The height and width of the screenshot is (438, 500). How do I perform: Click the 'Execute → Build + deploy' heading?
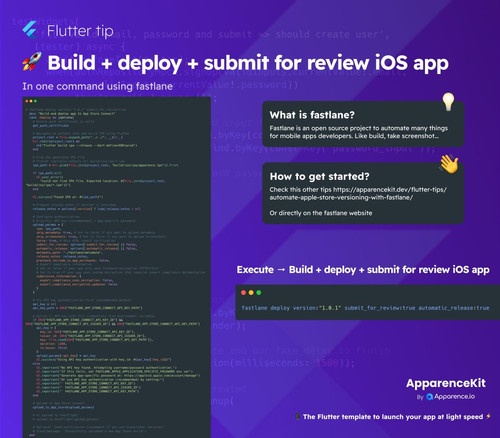point(363,270)
